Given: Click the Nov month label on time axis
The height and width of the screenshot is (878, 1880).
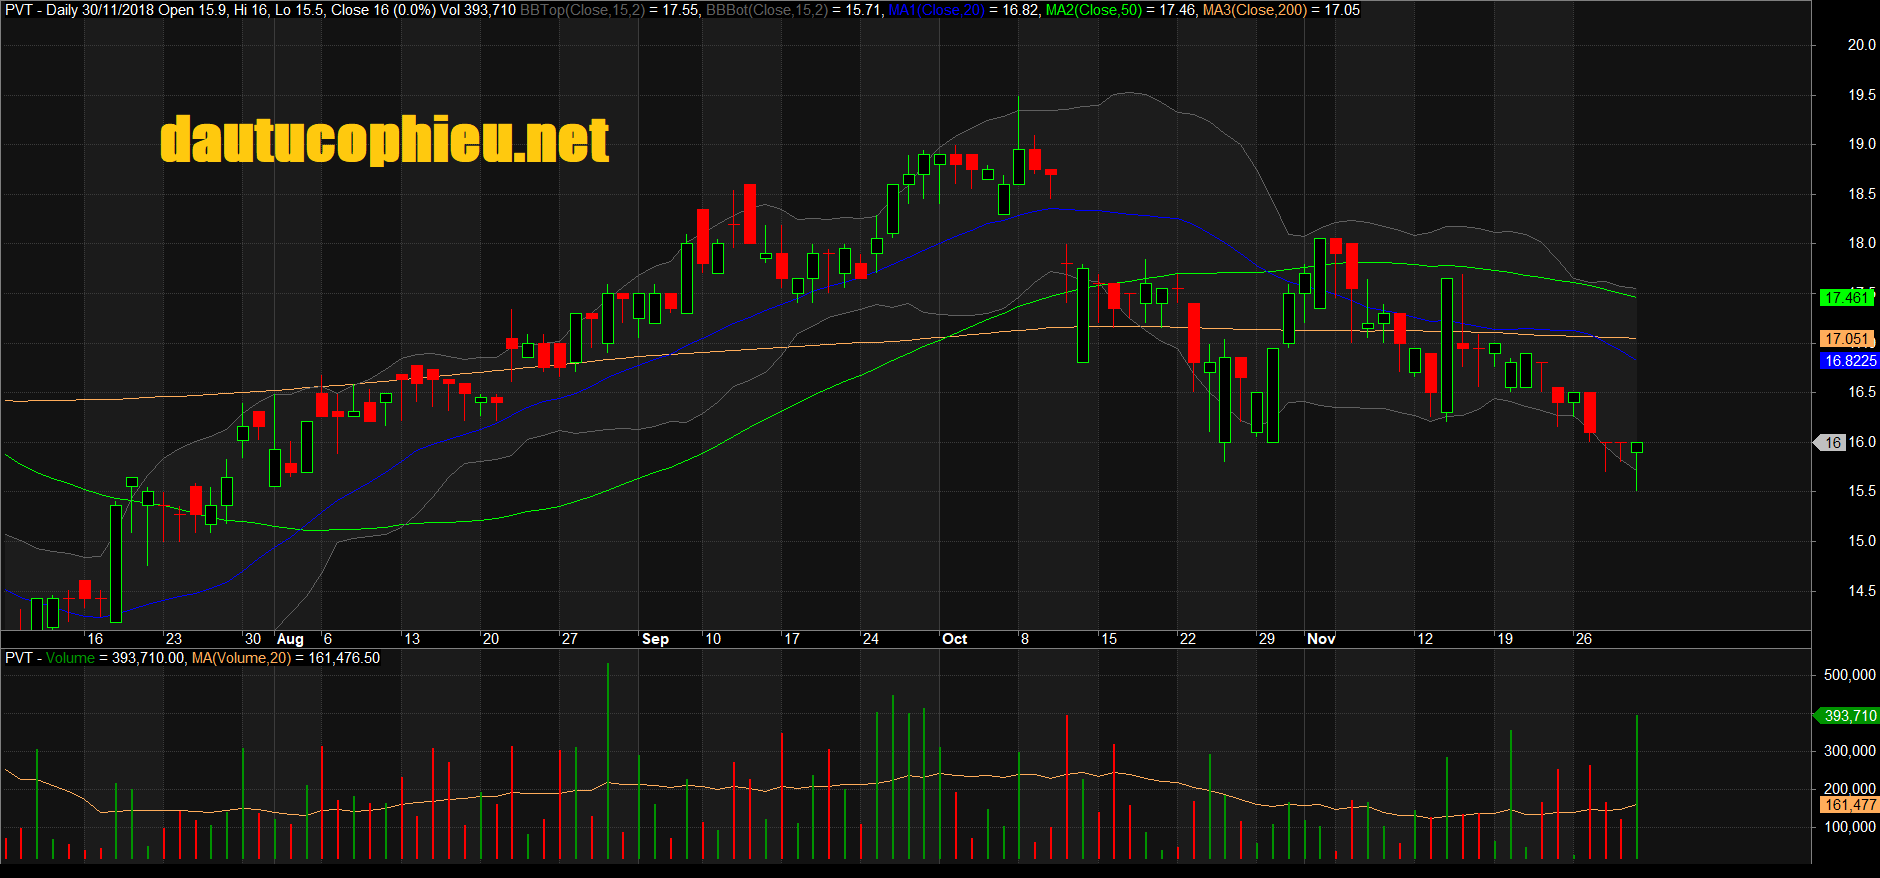Looking at the screenshot, I should pyautogui.click(x=1321, y=639).
